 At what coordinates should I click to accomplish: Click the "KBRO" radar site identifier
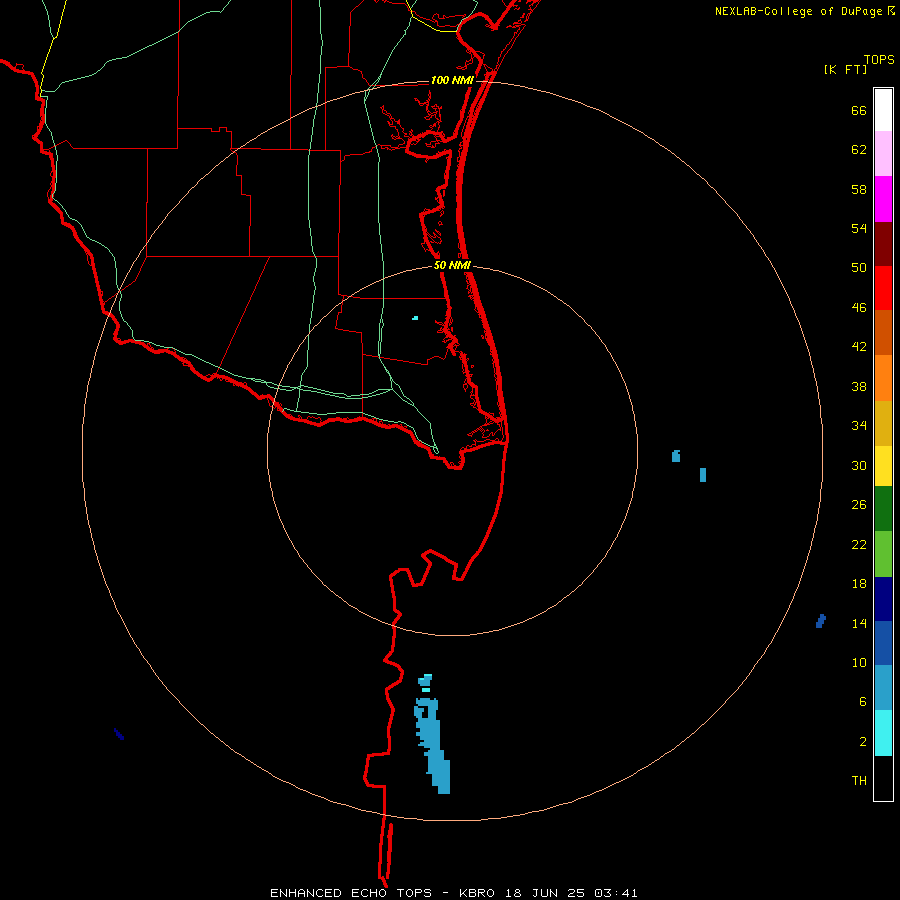479,893
